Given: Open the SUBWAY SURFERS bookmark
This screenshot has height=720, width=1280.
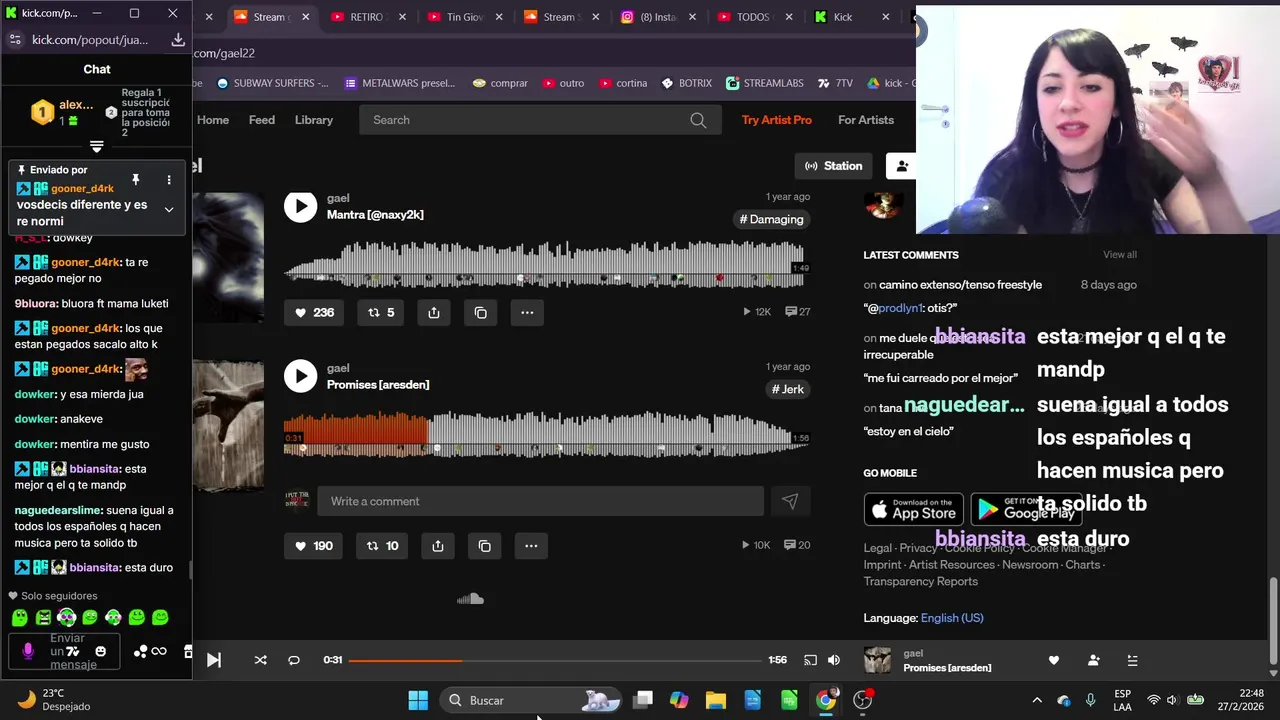Looking at the screenshot, I should (272, 83).
